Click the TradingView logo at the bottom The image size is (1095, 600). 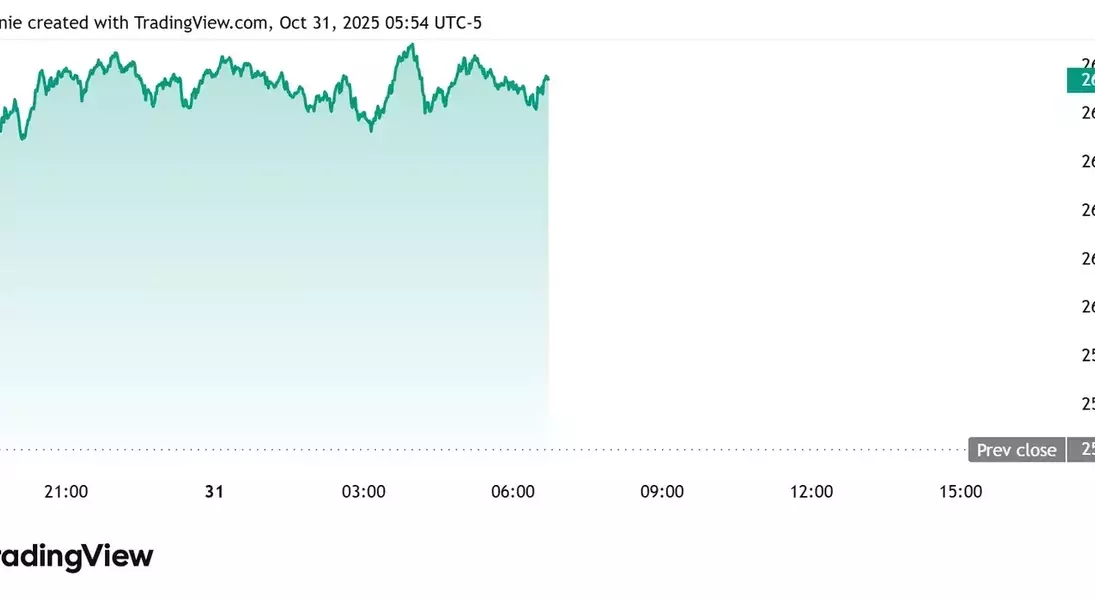point(75,556)
